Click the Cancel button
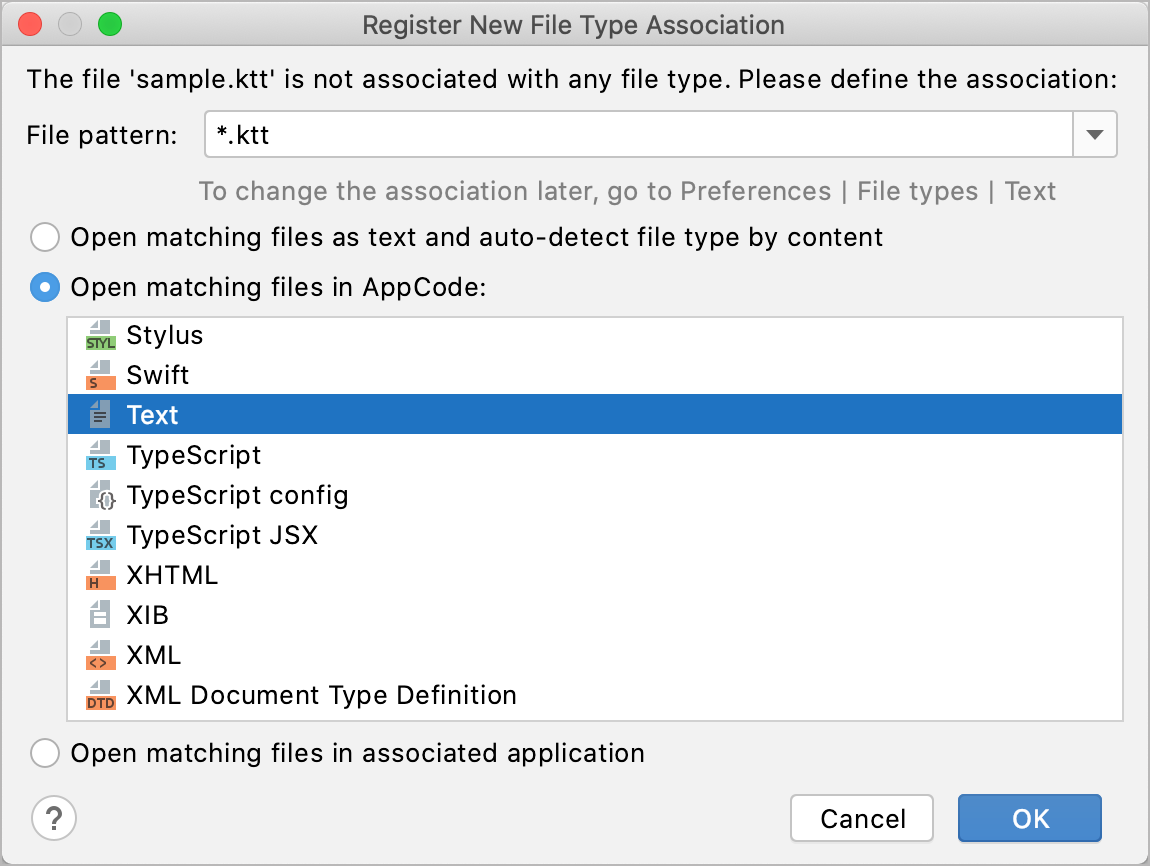This screenshot has width=1150, height=866. (x=861, y=818)
